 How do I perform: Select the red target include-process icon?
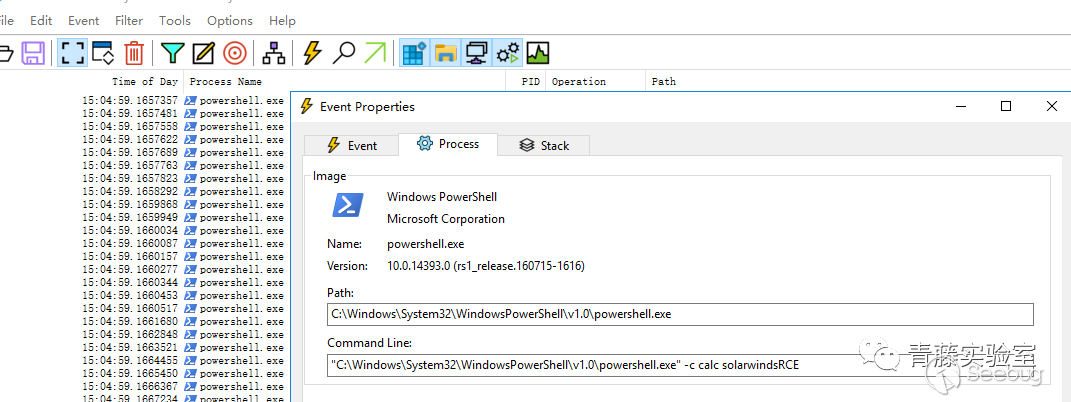[234, 53]
